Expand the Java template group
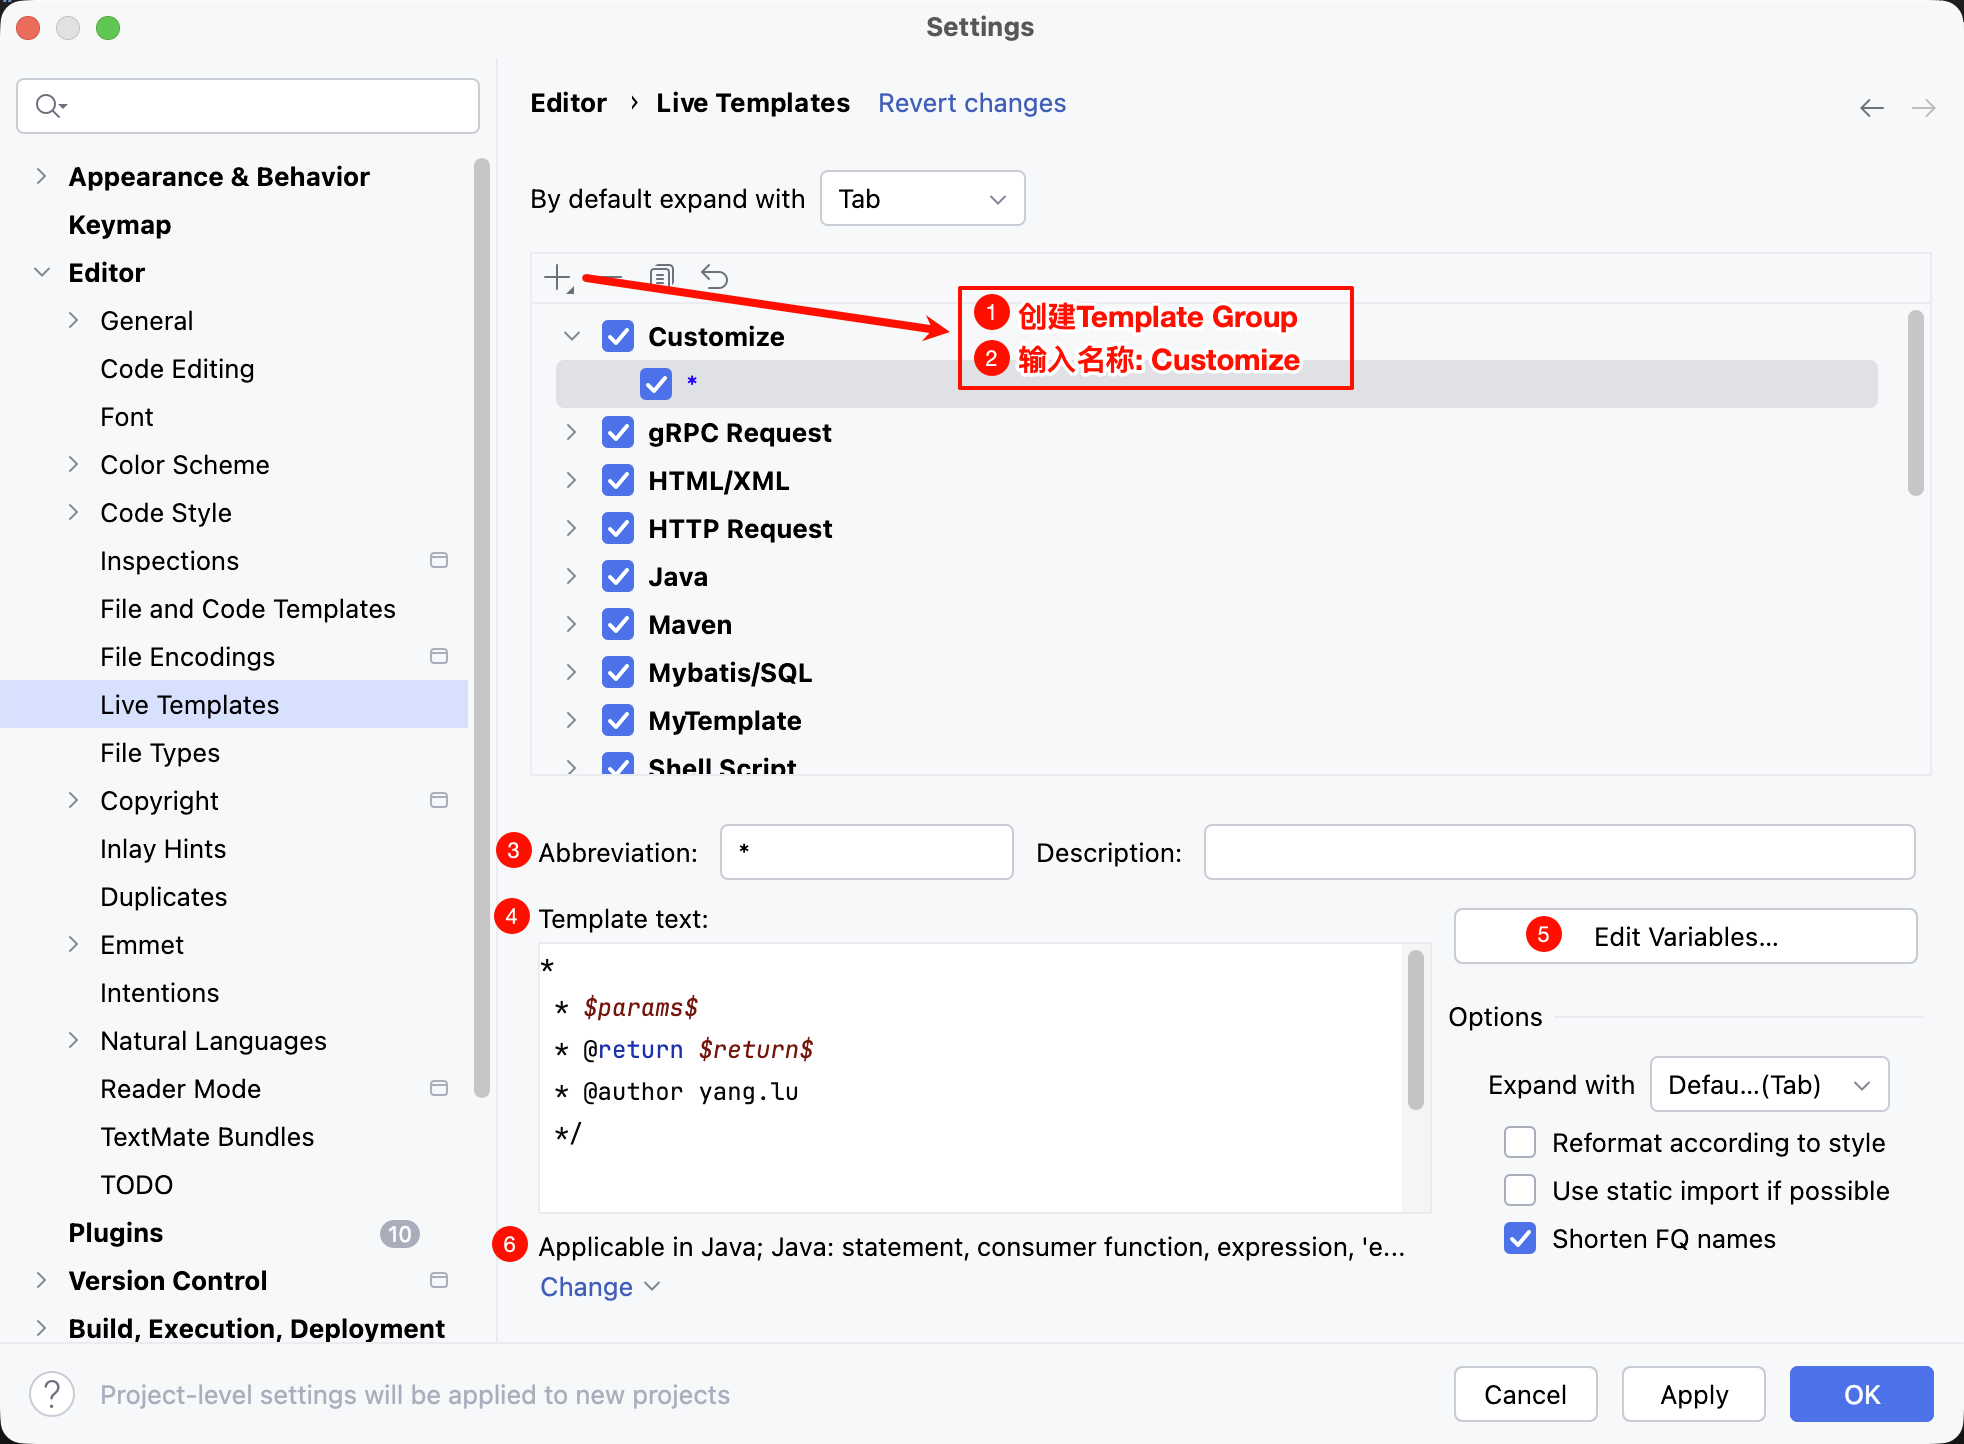The height and width of the screenshot is (1444, 1964). (571, 576)
